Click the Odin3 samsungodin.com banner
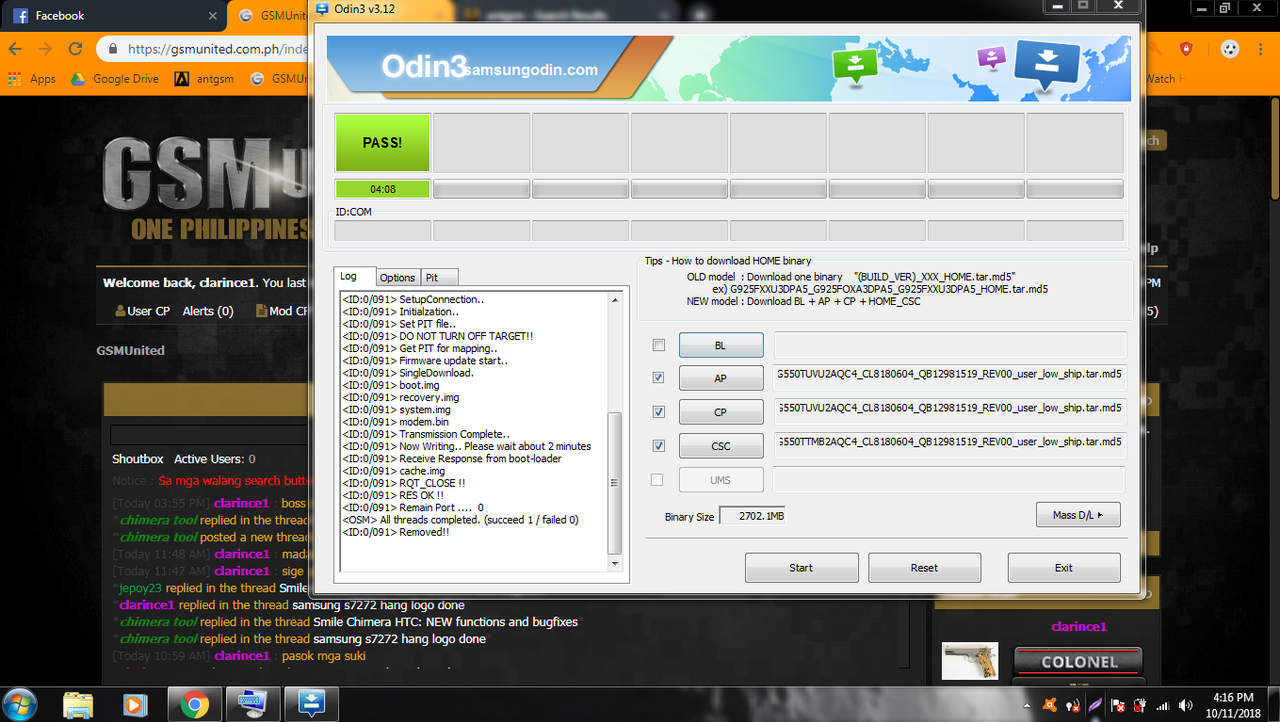 pyautogui.click(x=728, y=68)
